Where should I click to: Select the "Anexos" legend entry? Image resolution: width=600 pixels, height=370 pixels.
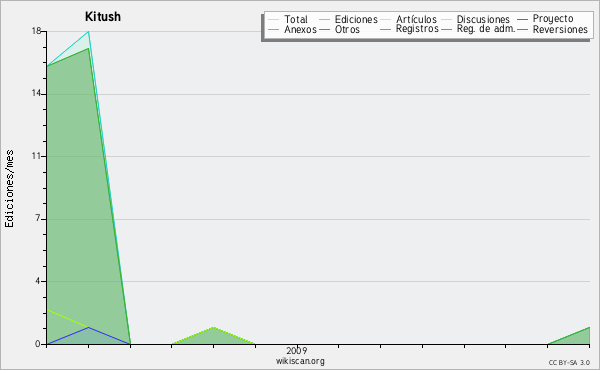click(x=300, y=29)
